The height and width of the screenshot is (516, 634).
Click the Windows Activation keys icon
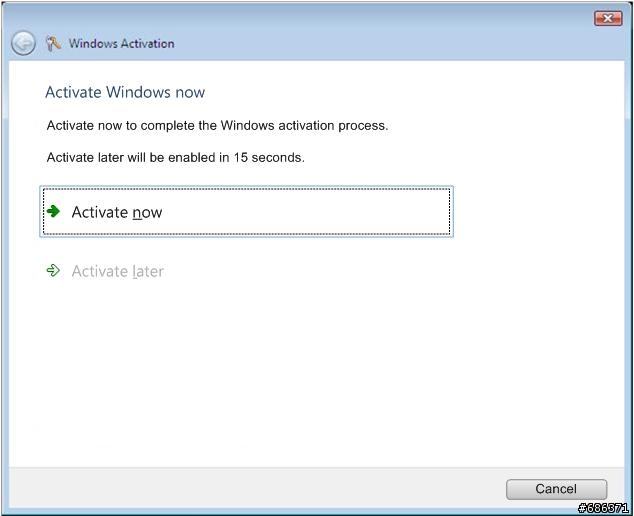(53, 43)
